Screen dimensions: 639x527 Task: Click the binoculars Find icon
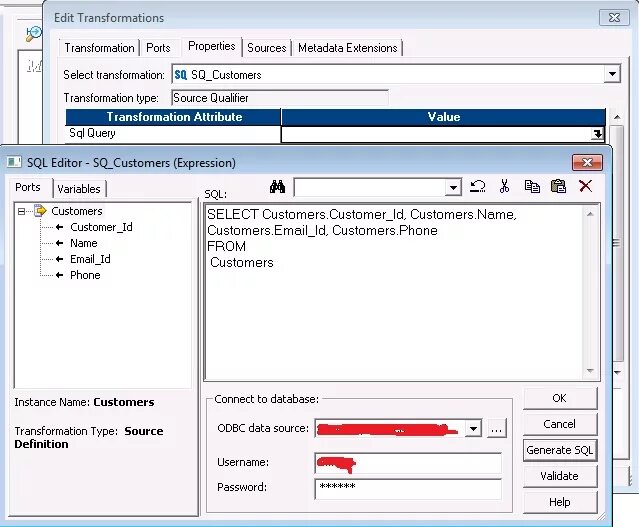tap(278, 187)
